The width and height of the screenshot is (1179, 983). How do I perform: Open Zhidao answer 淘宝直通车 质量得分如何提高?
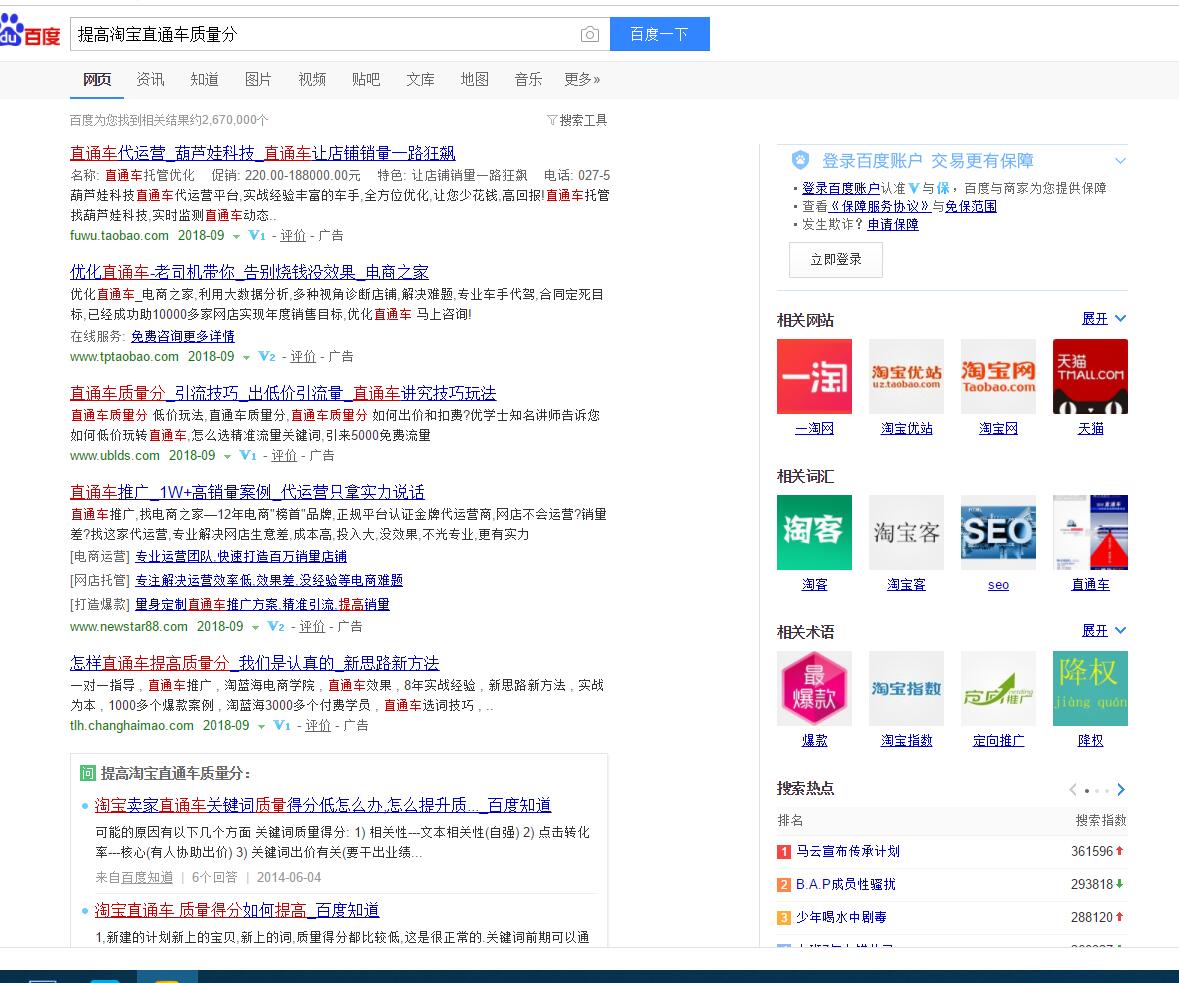[237, 911]
